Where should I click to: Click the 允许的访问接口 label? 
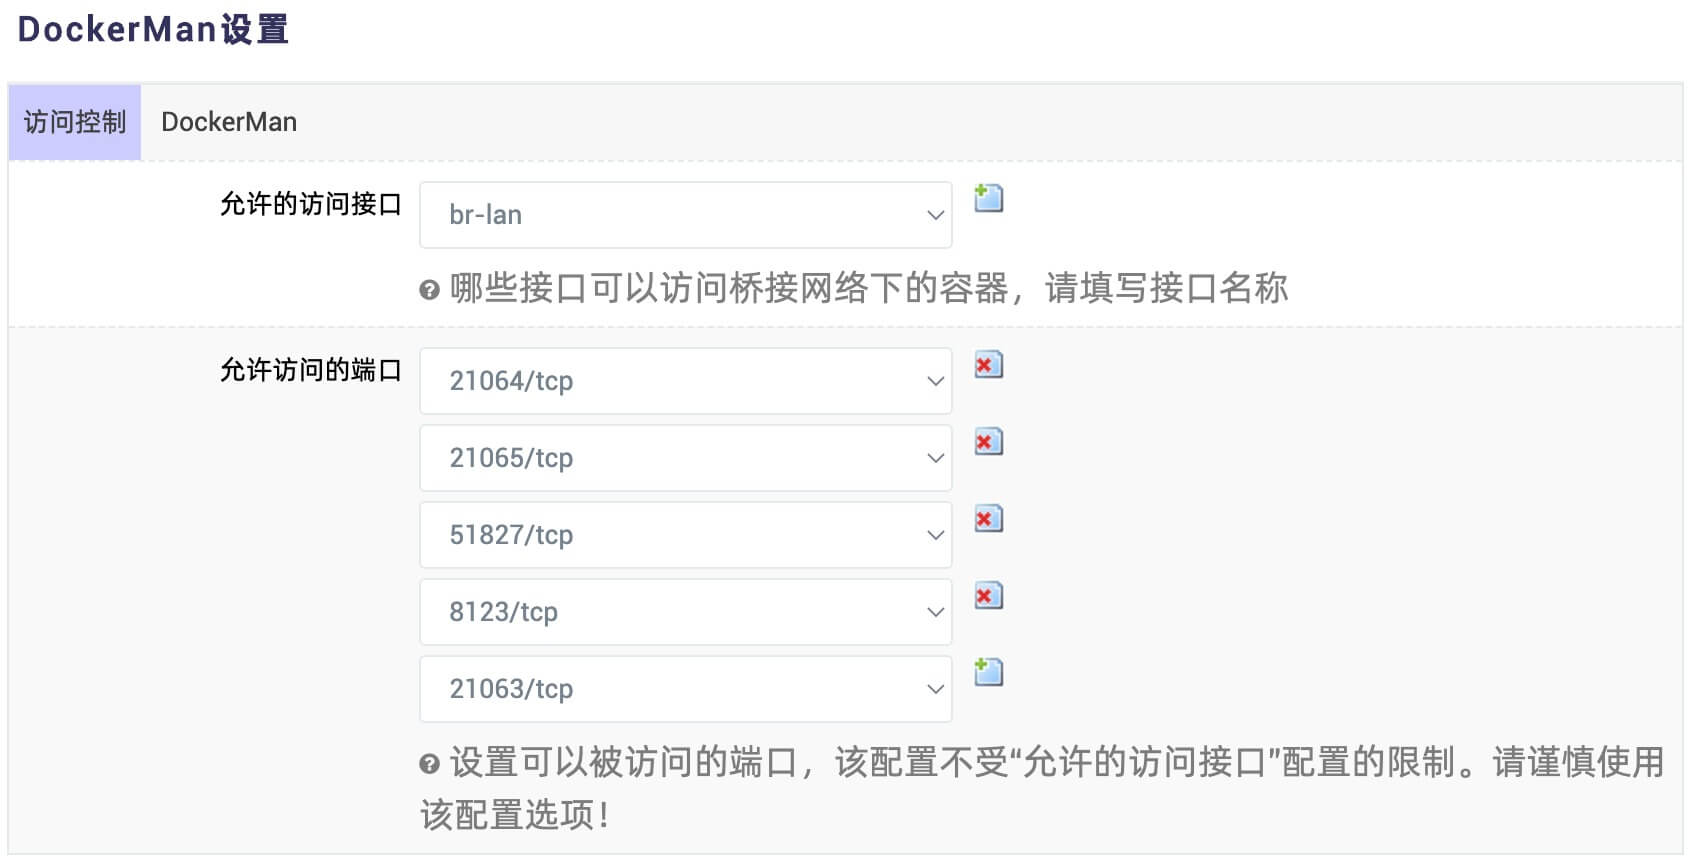click(x=310, y=204)
